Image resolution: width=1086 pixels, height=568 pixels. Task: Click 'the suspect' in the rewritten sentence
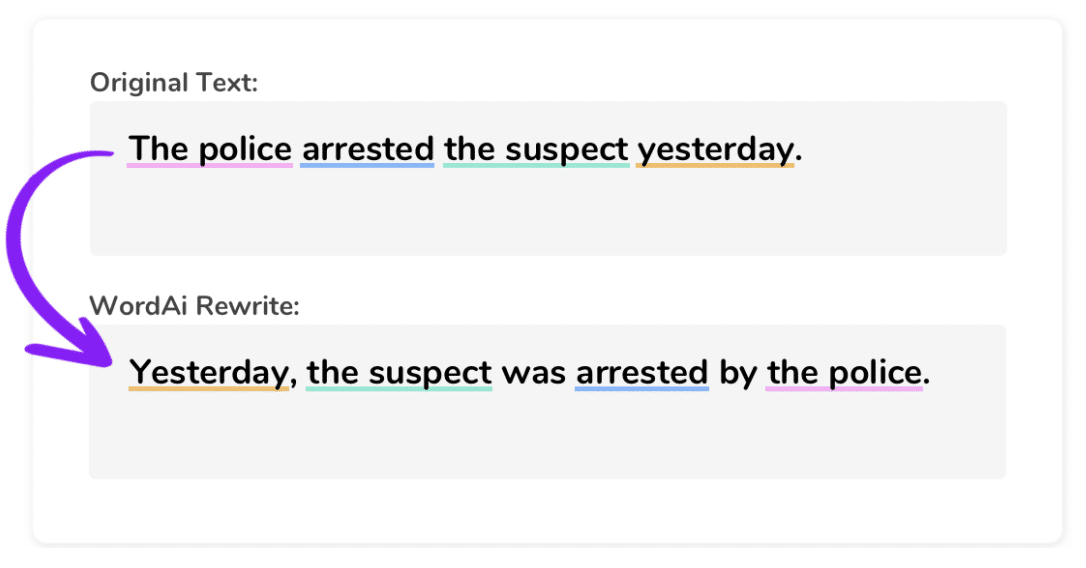coord(399,373)
